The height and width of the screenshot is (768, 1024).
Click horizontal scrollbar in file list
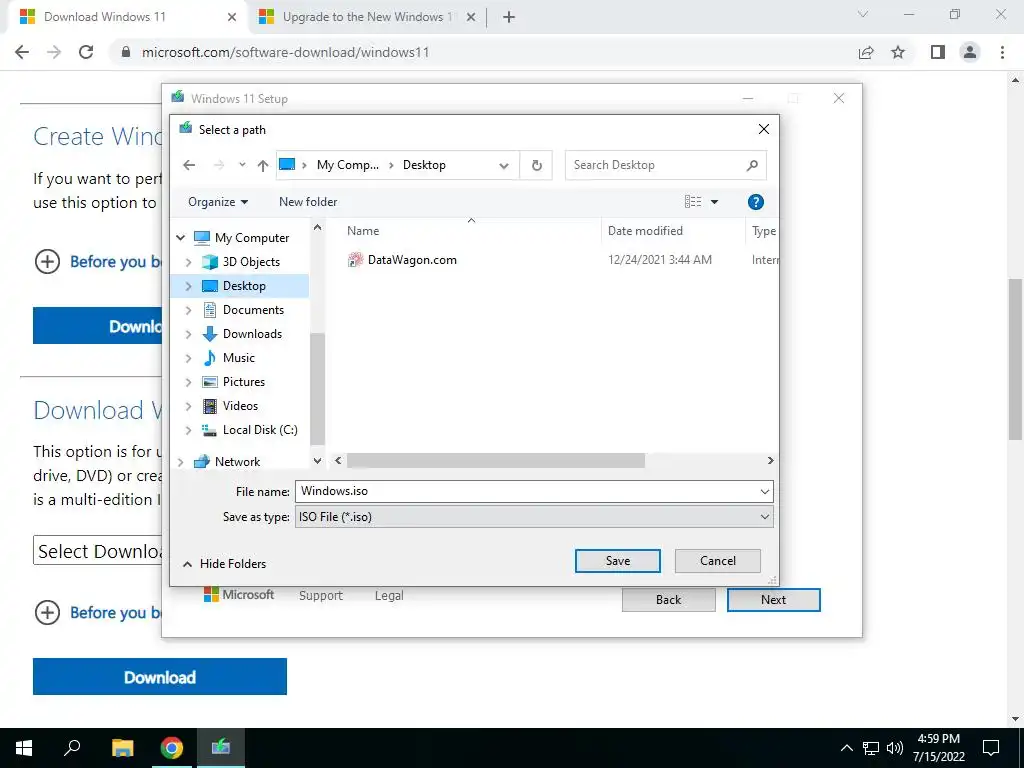tap(496, 460)
